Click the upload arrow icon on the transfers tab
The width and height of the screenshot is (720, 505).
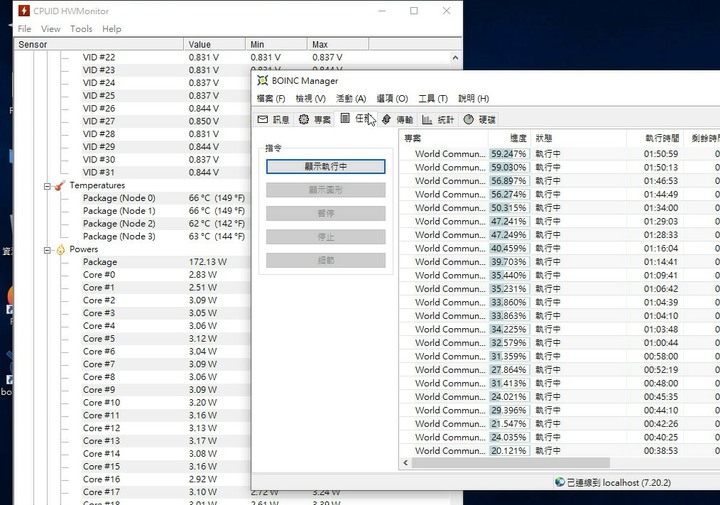[386, 119]
